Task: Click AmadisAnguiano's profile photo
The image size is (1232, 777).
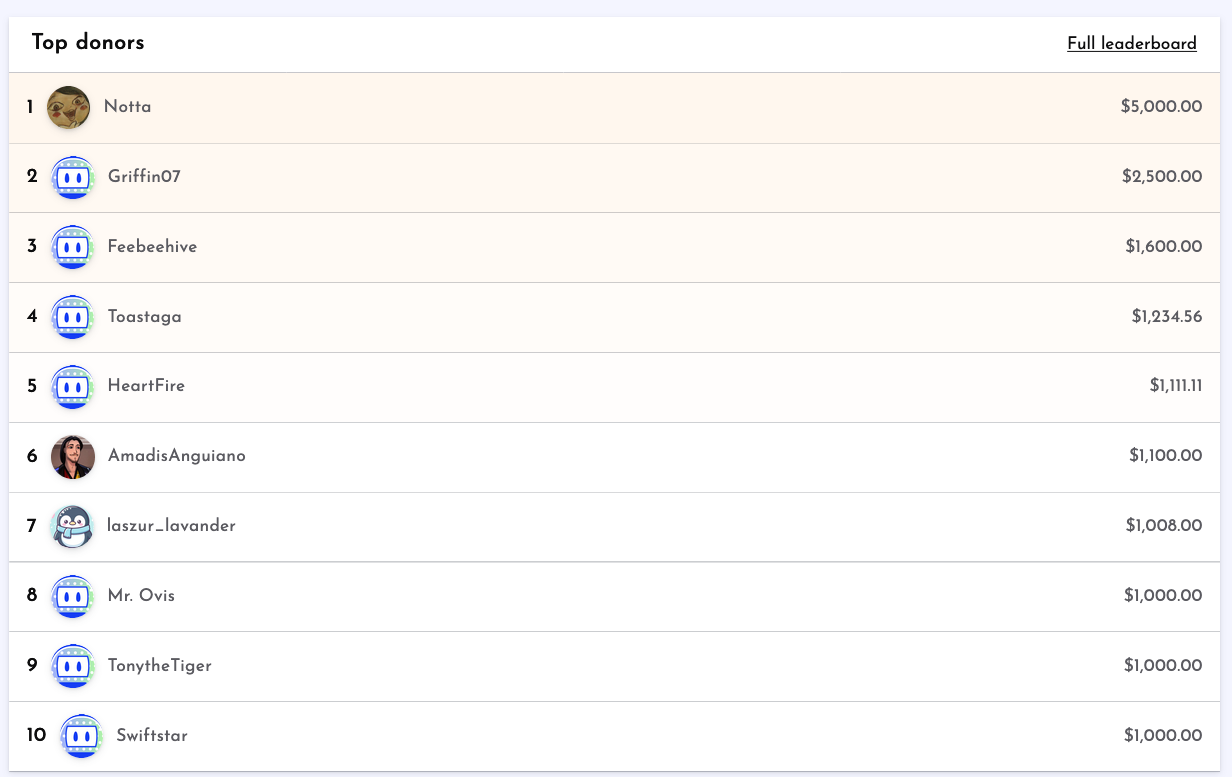Action: (72, 456)
